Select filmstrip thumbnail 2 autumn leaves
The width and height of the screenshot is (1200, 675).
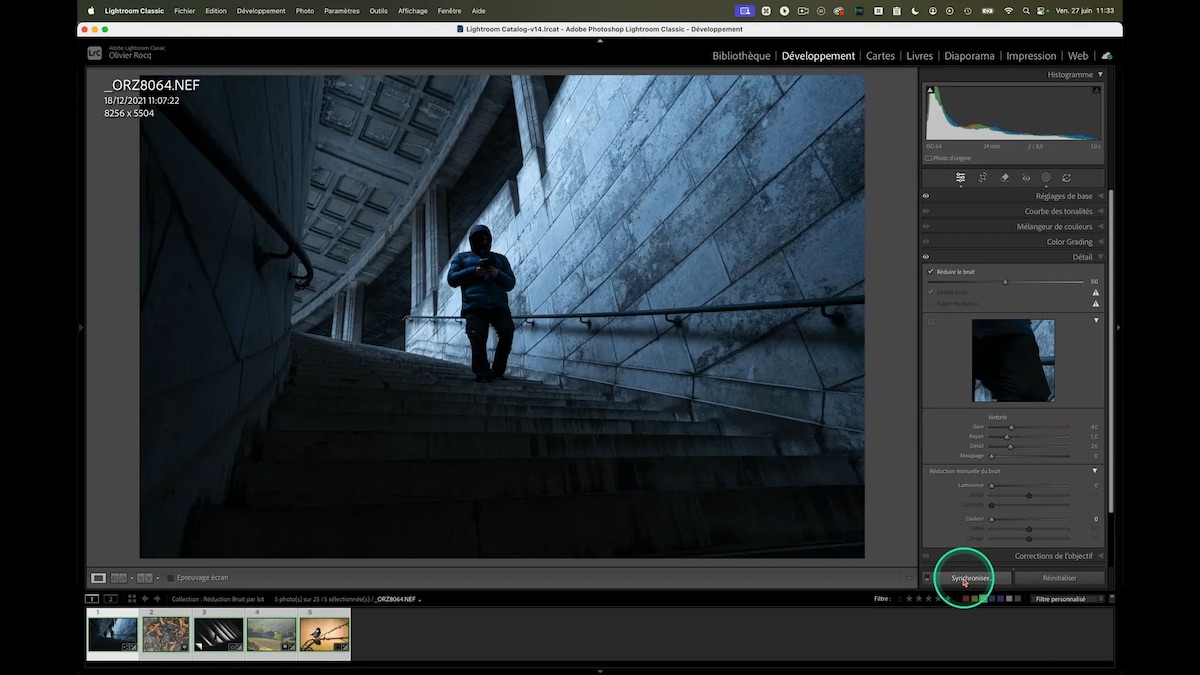pyautogui.click(x=166, y=634)
